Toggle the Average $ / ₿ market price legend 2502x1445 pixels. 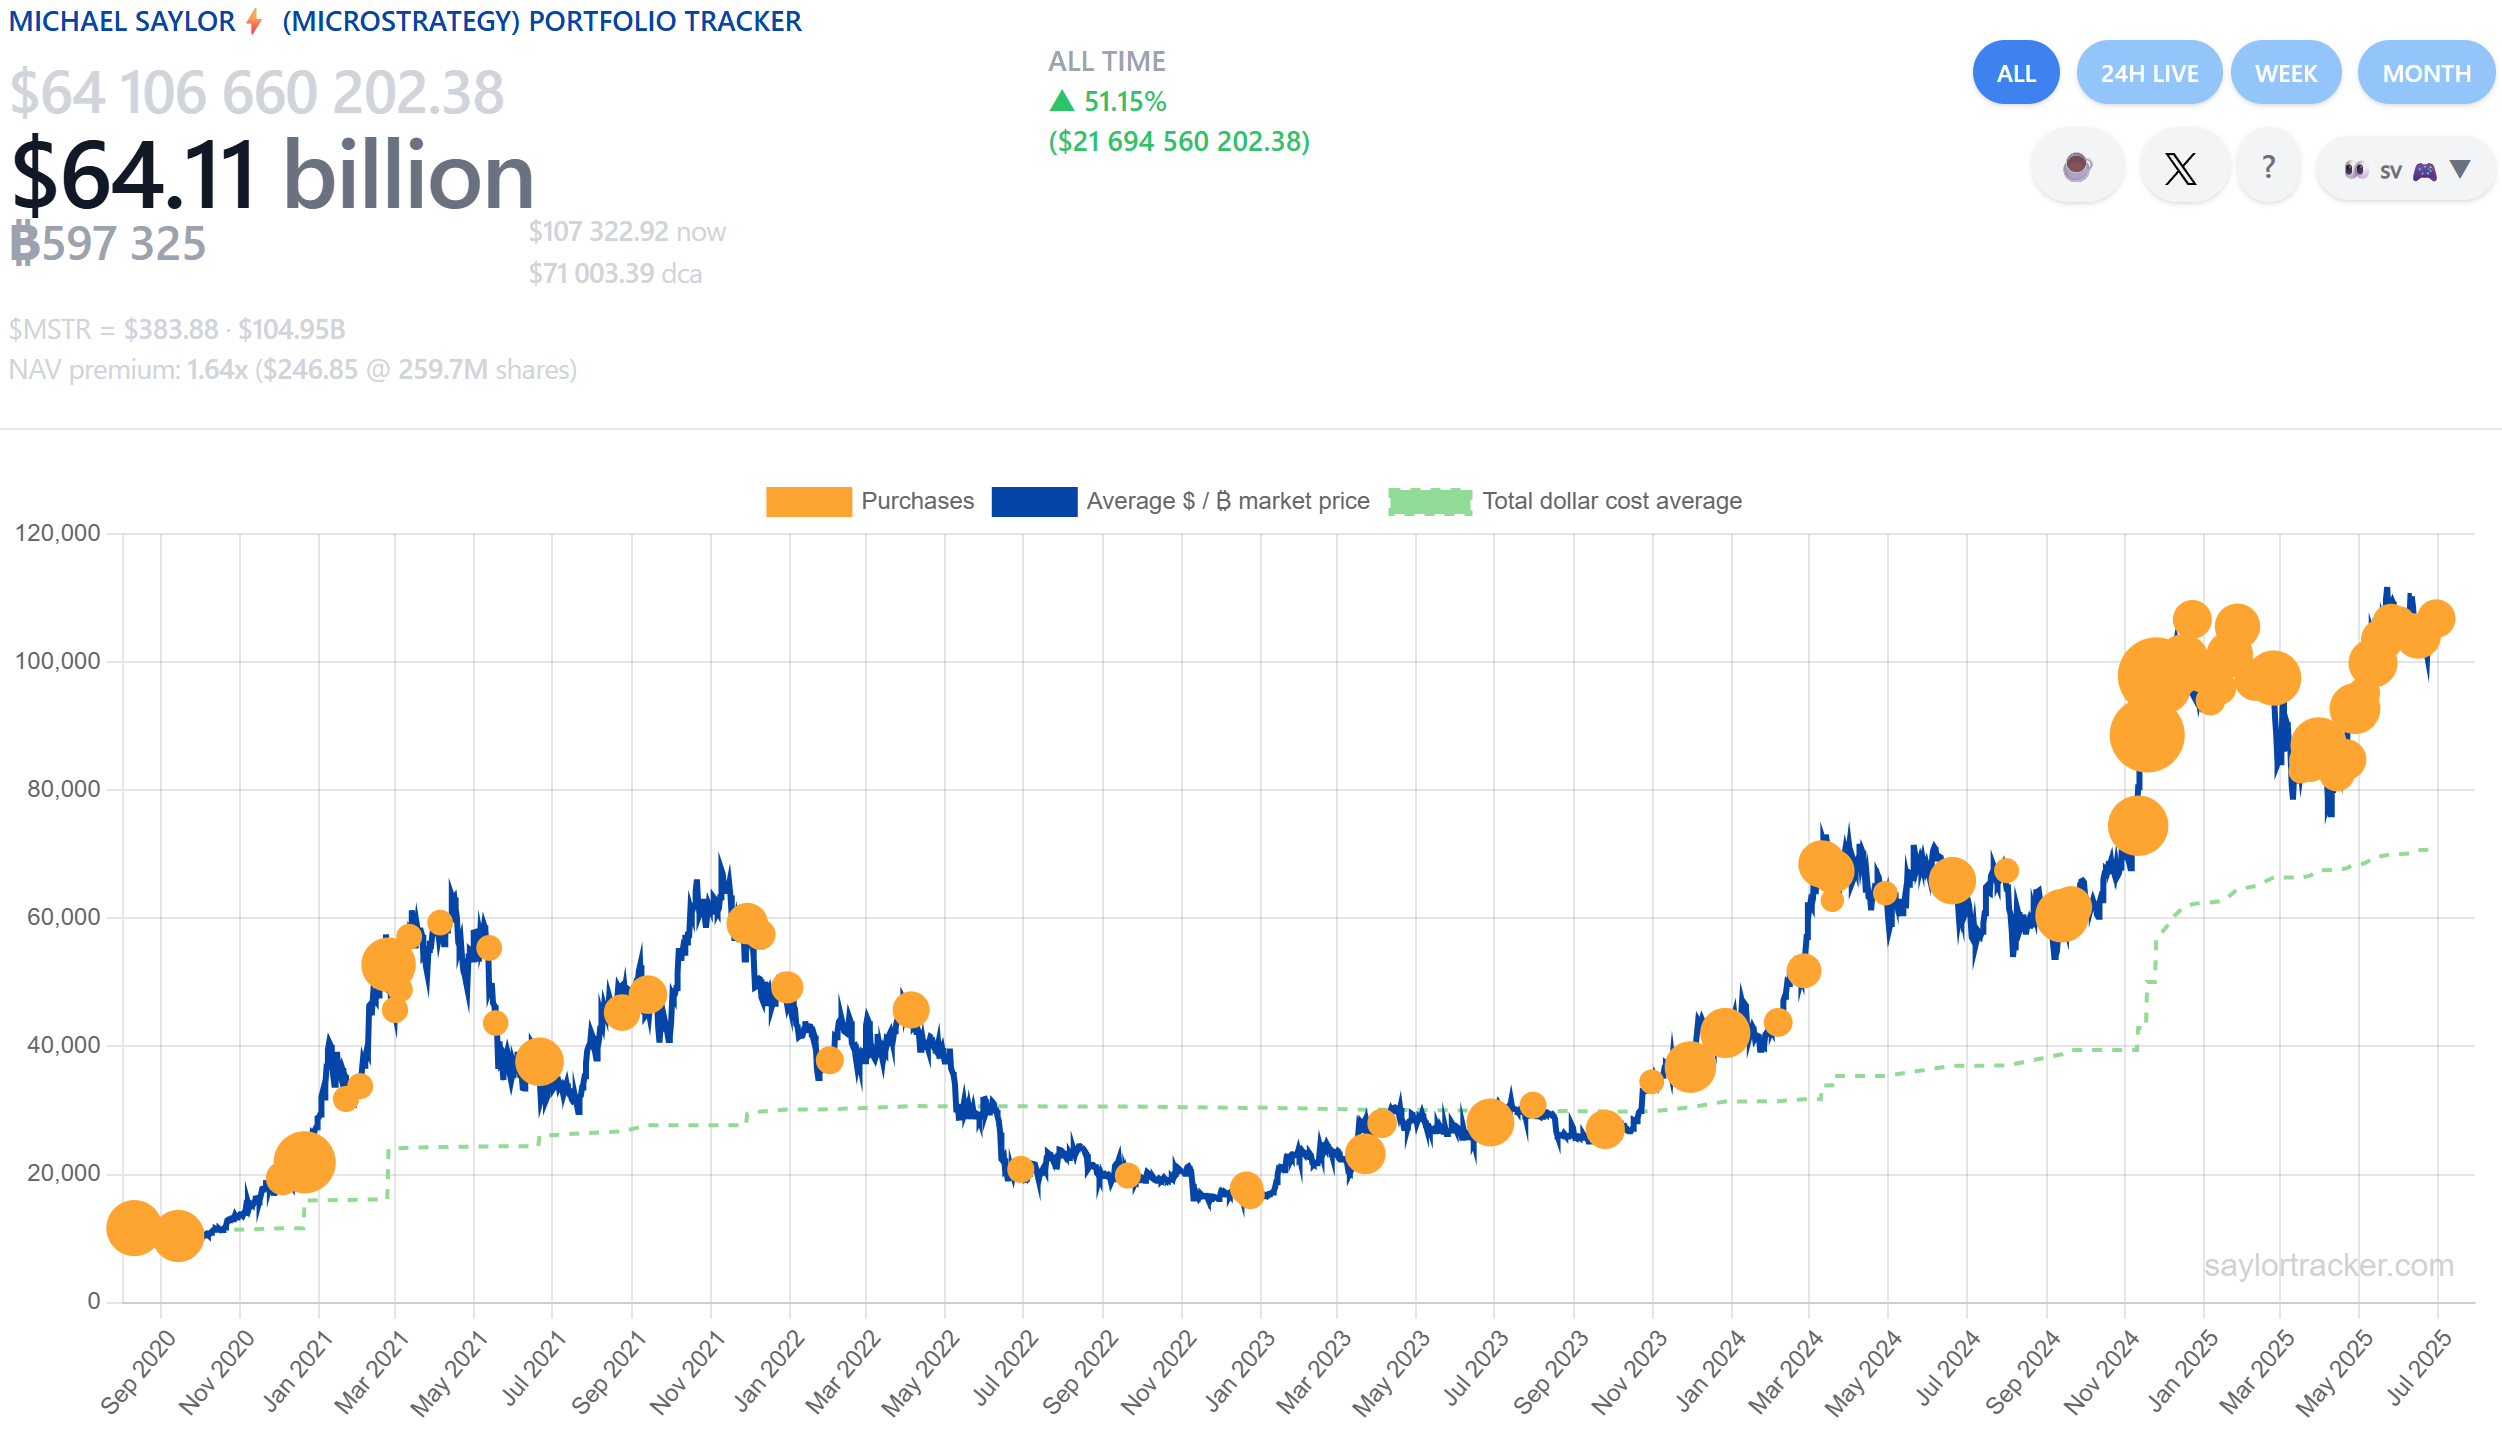click(1181, 501)
